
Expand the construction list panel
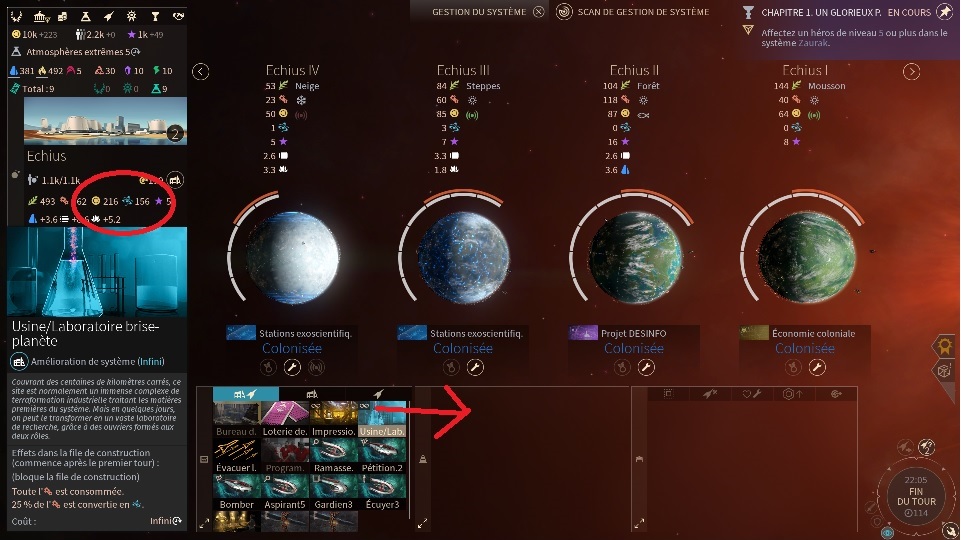tap(204, 523)
